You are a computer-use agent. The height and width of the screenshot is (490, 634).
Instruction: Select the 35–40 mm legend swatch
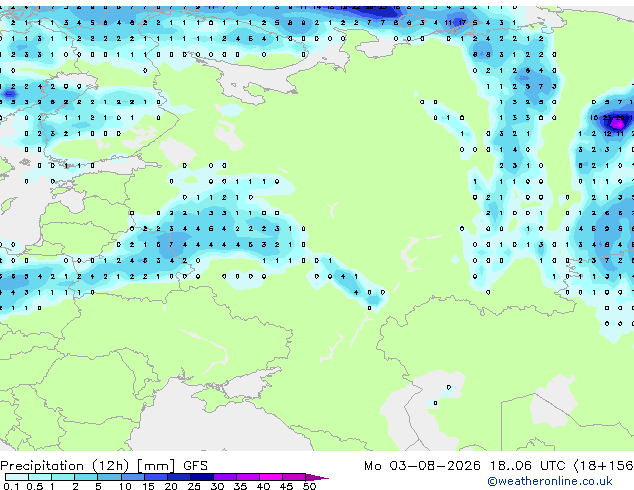[x=248, y=477]
